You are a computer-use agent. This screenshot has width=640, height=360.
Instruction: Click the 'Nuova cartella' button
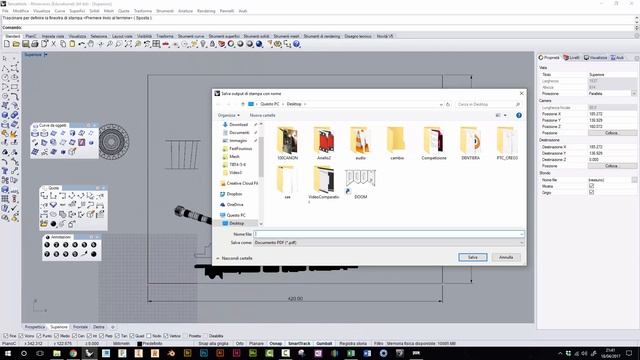coord(262,116)
